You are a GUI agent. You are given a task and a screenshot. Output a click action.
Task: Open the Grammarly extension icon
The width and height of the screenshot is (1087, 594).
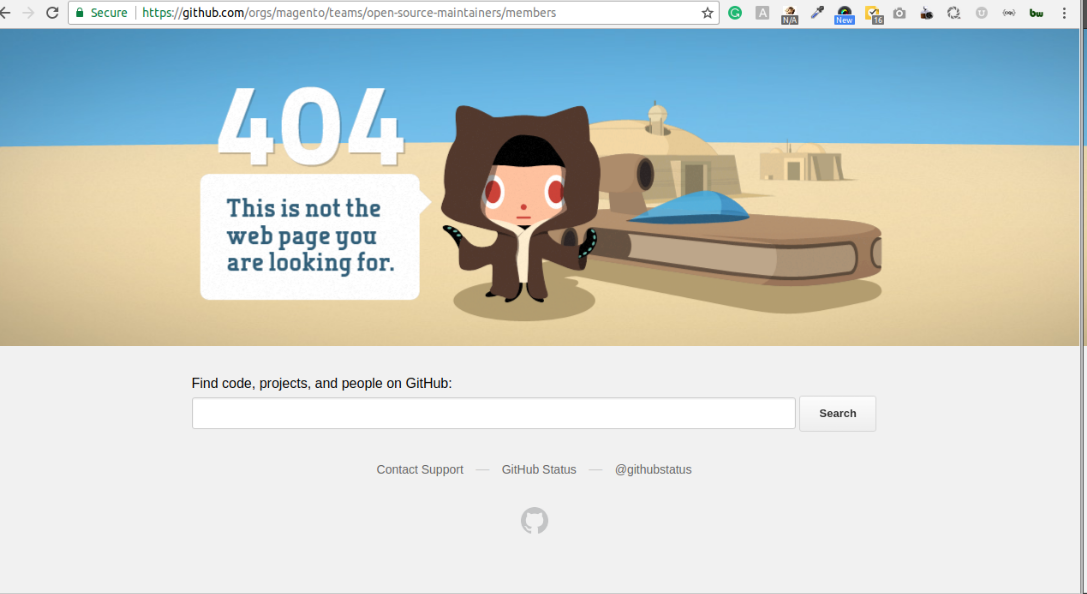point(735,12)
